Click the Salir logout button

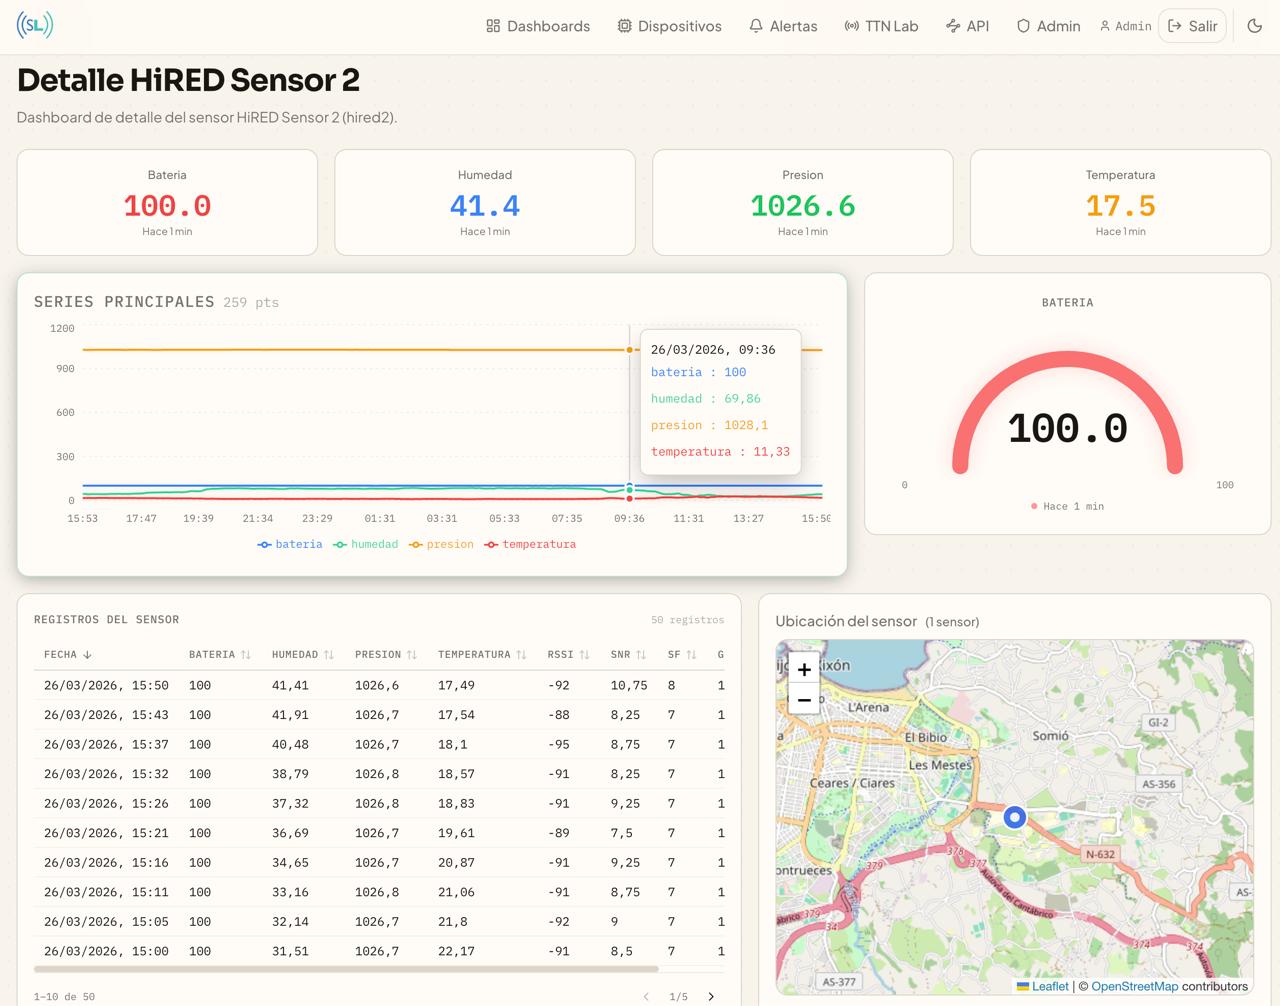click(1192, 26)
